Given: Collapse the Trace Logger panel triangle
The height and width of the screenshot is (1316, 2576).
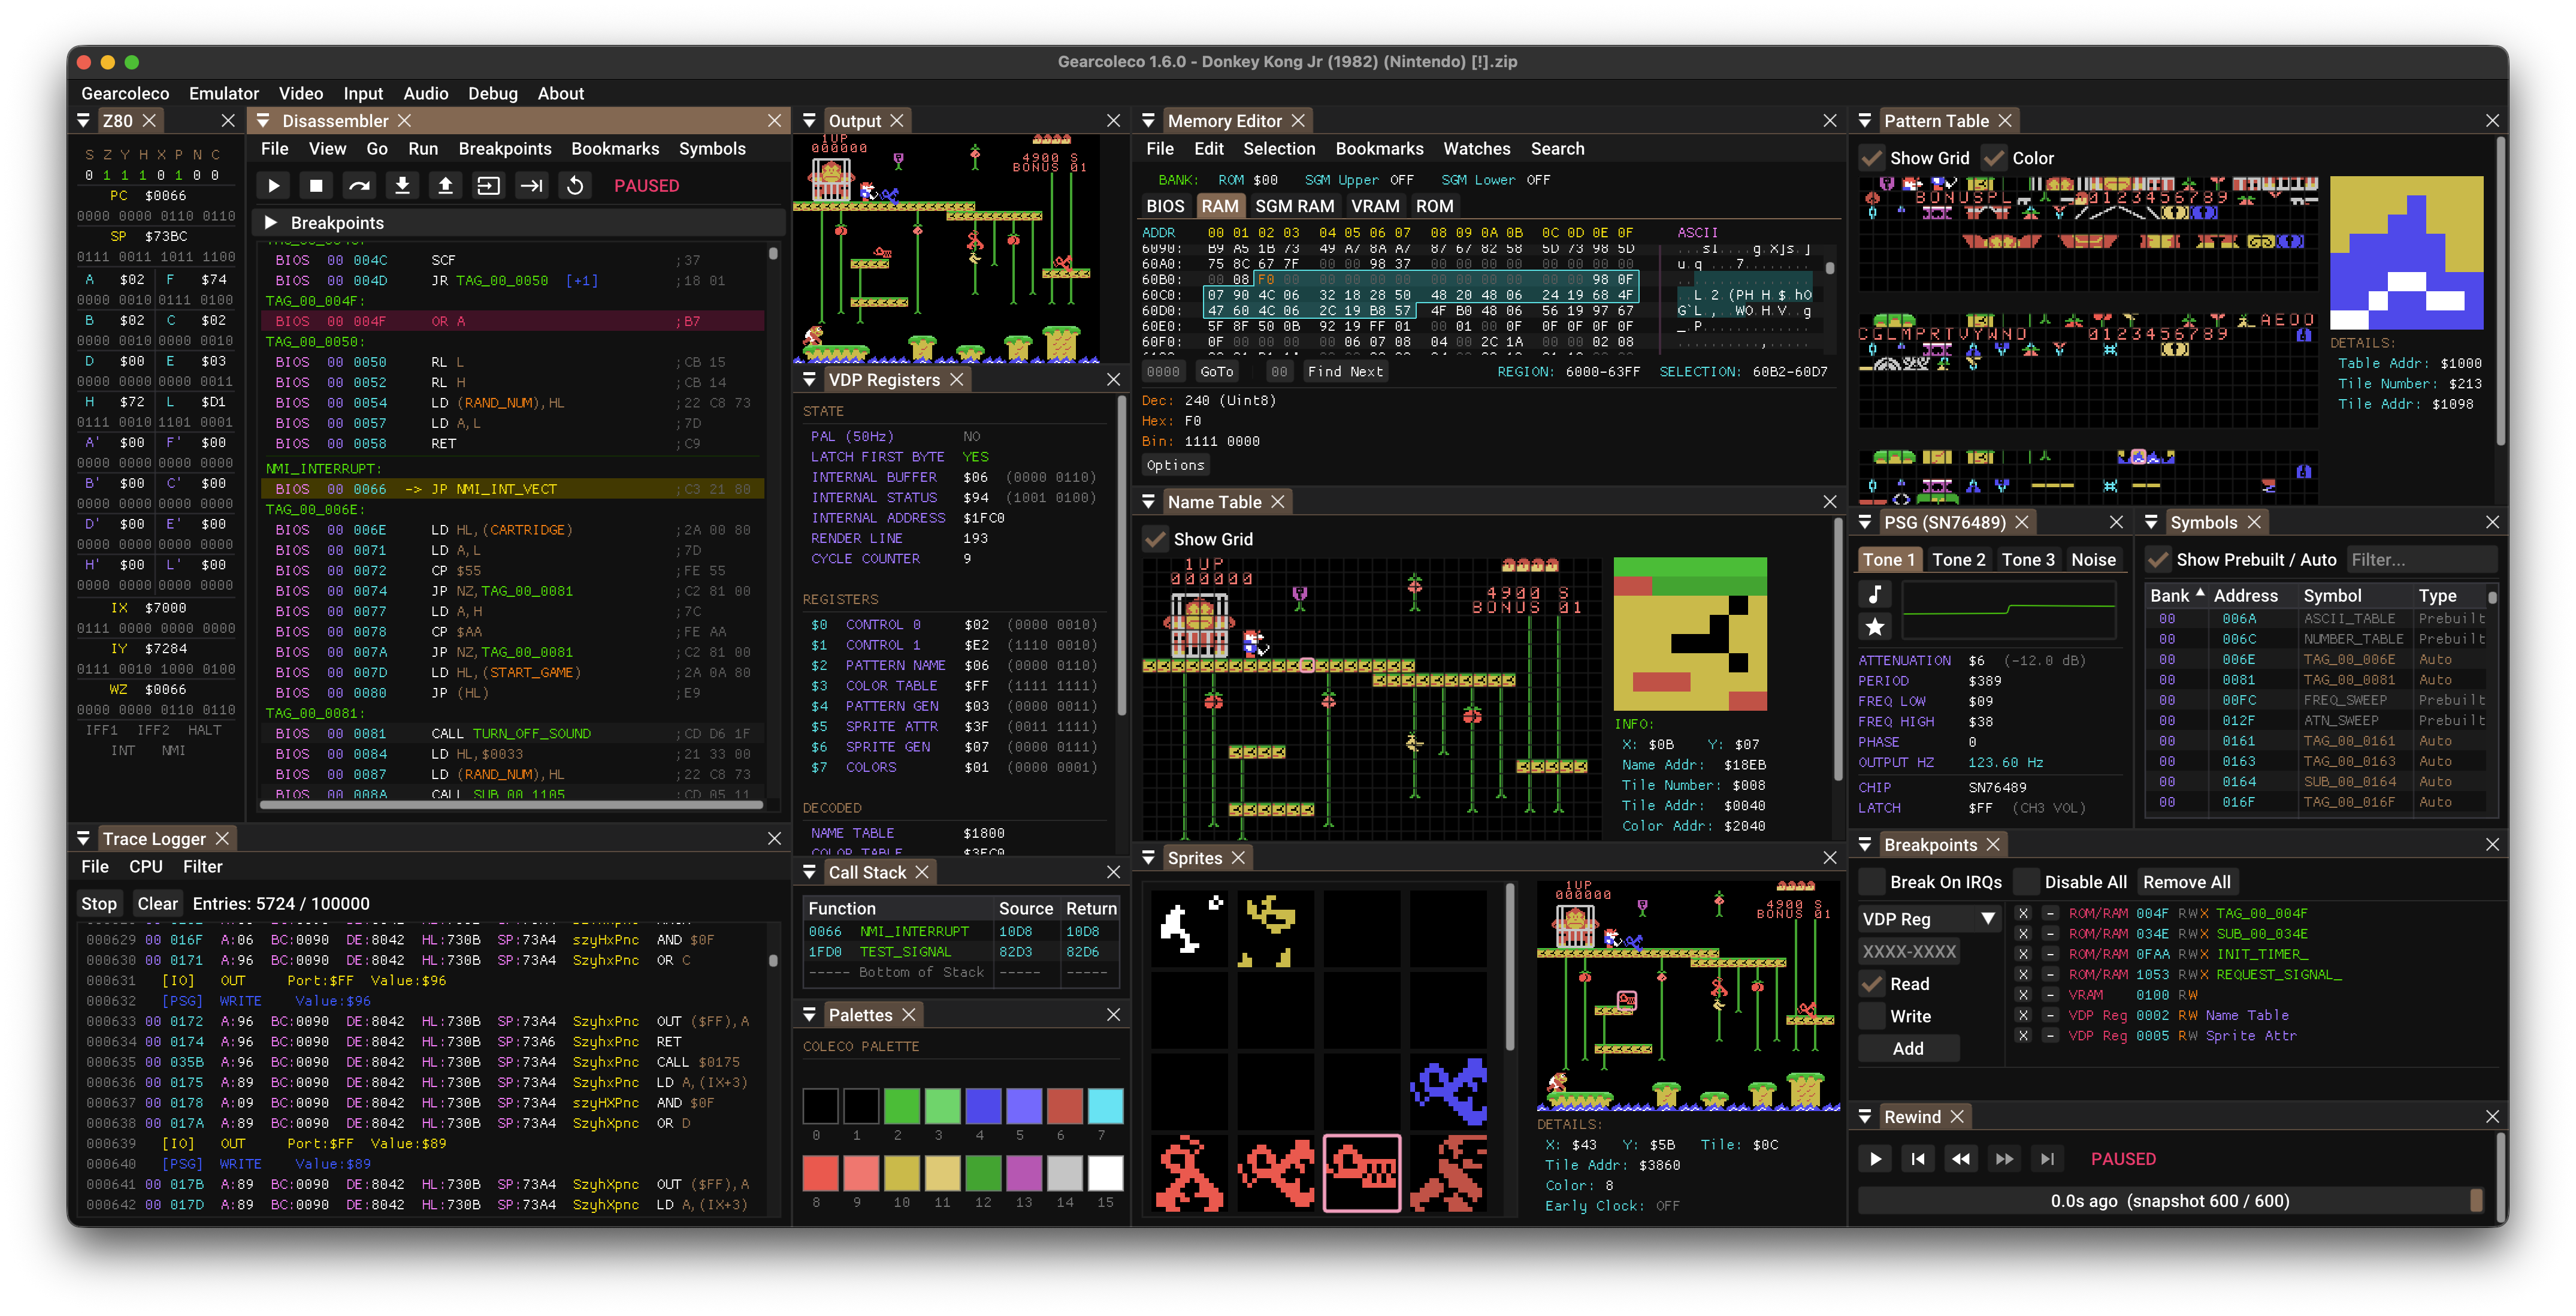Looking at the screenshot, I should [x=84, y=839].
